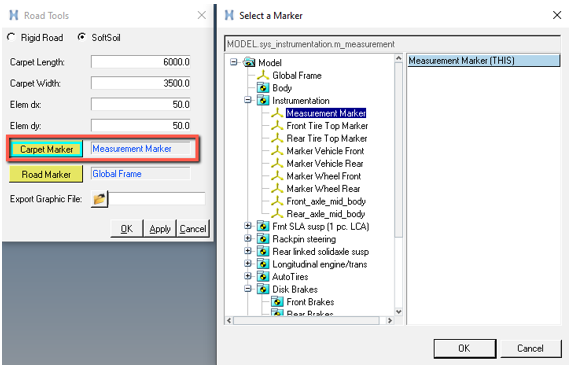Viewport: 574px width, 369px height.
Task: Select the SoftSoil radio button
Action: pos(82,37)
